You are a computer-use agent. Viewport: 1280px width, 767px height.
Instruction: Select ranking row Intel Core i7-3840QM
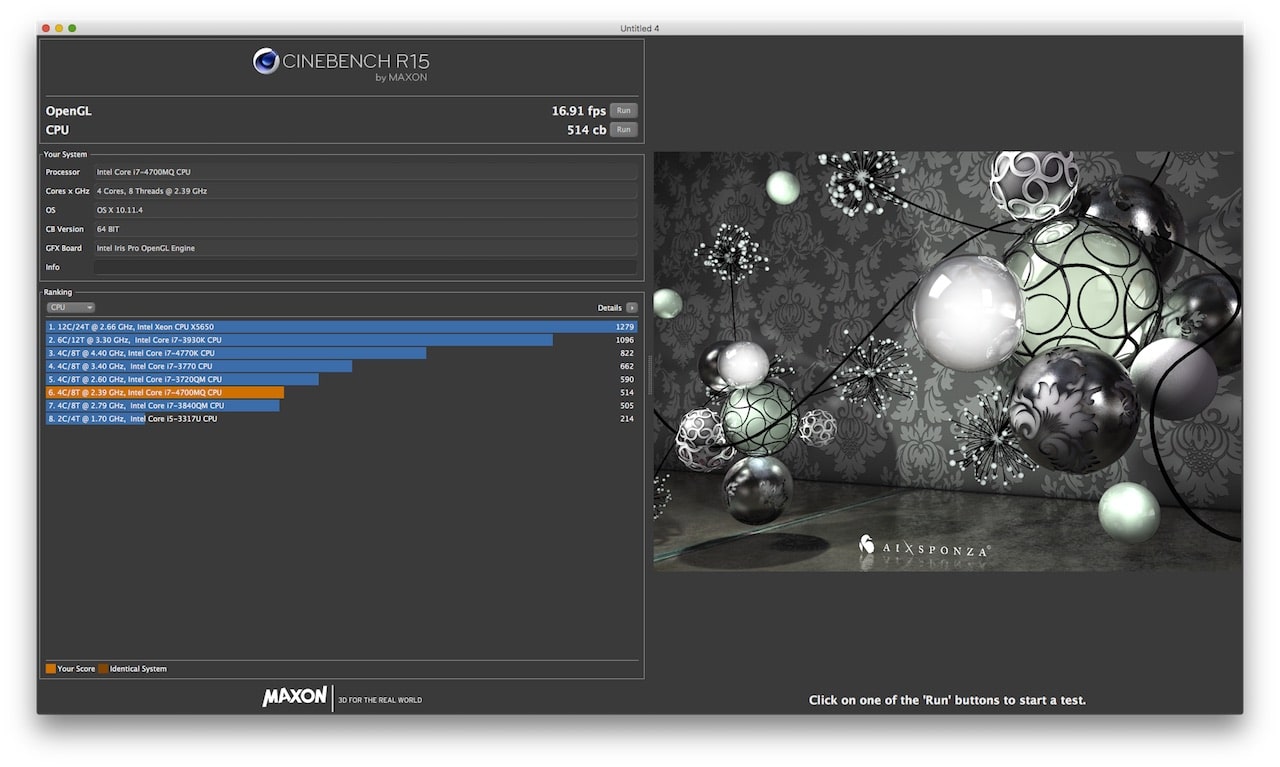(341, 406)
